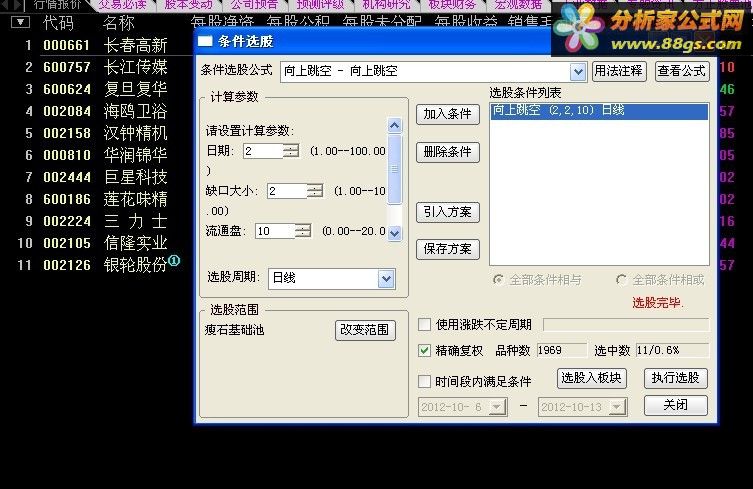Click the 名称 column header
The width and height of the screenshot is (753, 489).
tap(118, 23)
